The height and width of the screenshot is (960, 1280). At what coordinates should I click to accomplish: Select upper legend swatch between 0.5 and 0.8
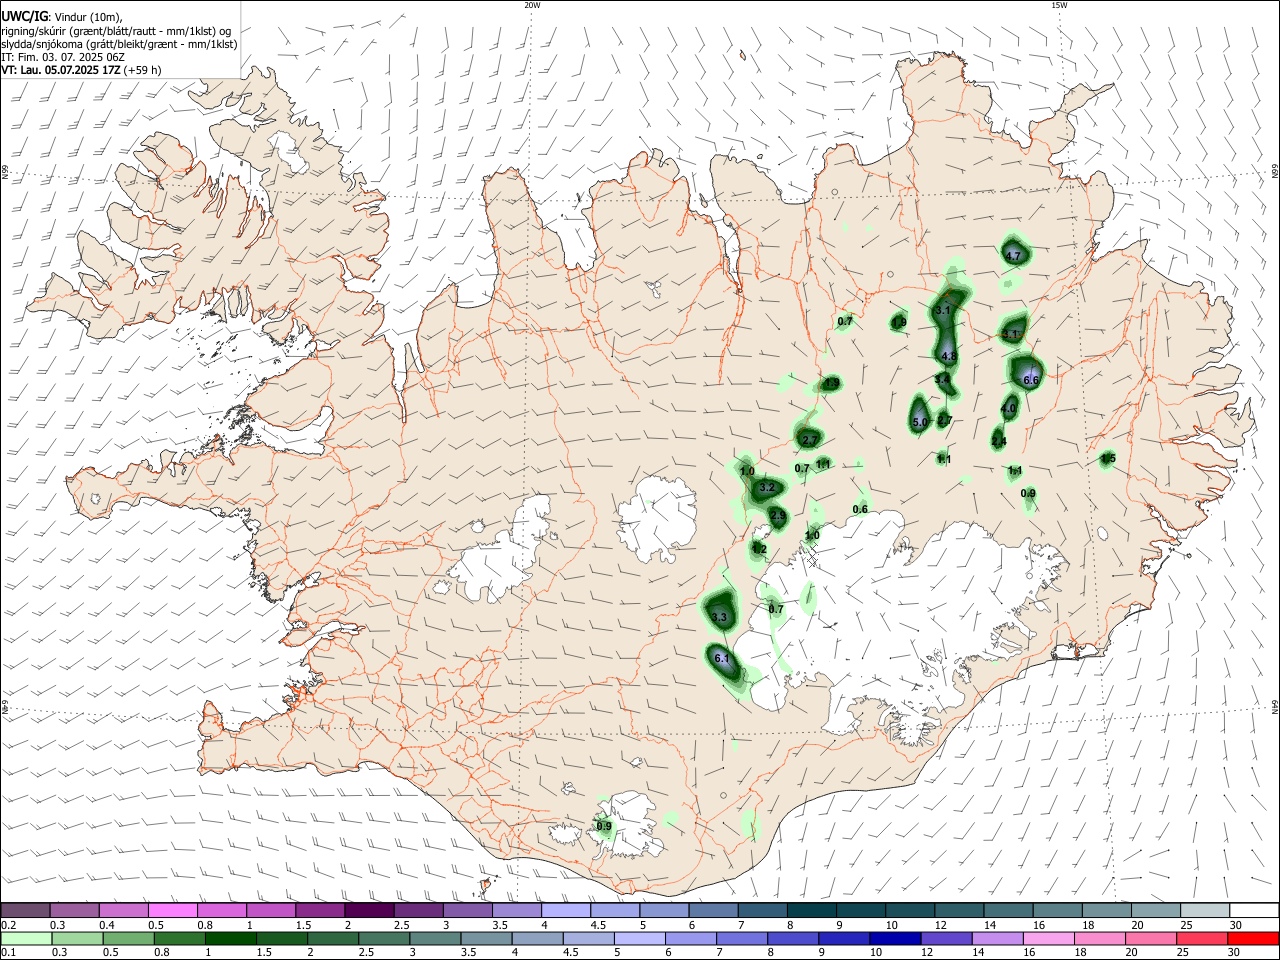pyautogui.click(x=173, y=910)
